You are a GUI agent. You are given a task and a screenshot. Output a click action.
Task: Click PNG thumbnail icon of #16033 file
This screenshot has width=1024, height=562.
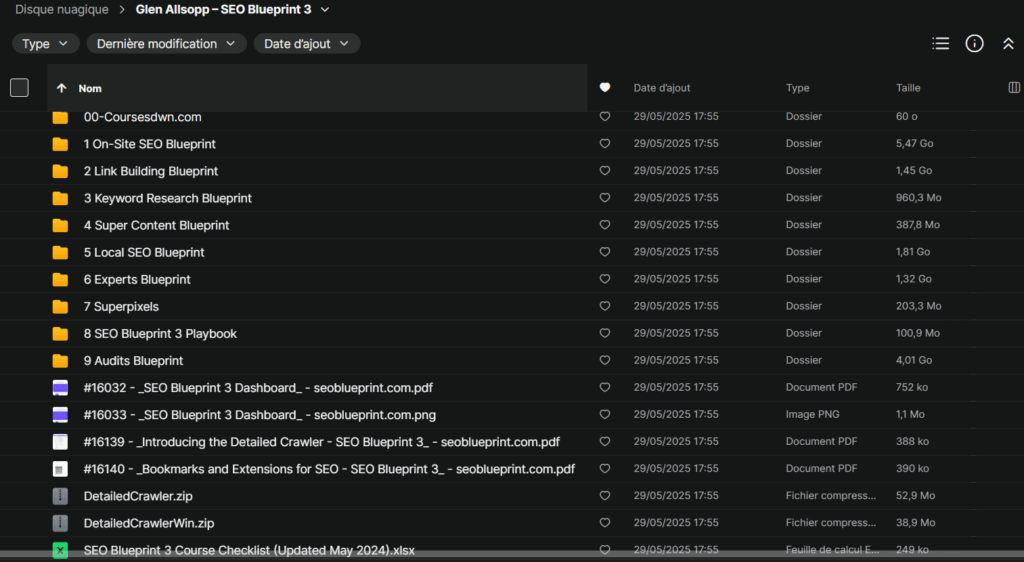point(60,415)
